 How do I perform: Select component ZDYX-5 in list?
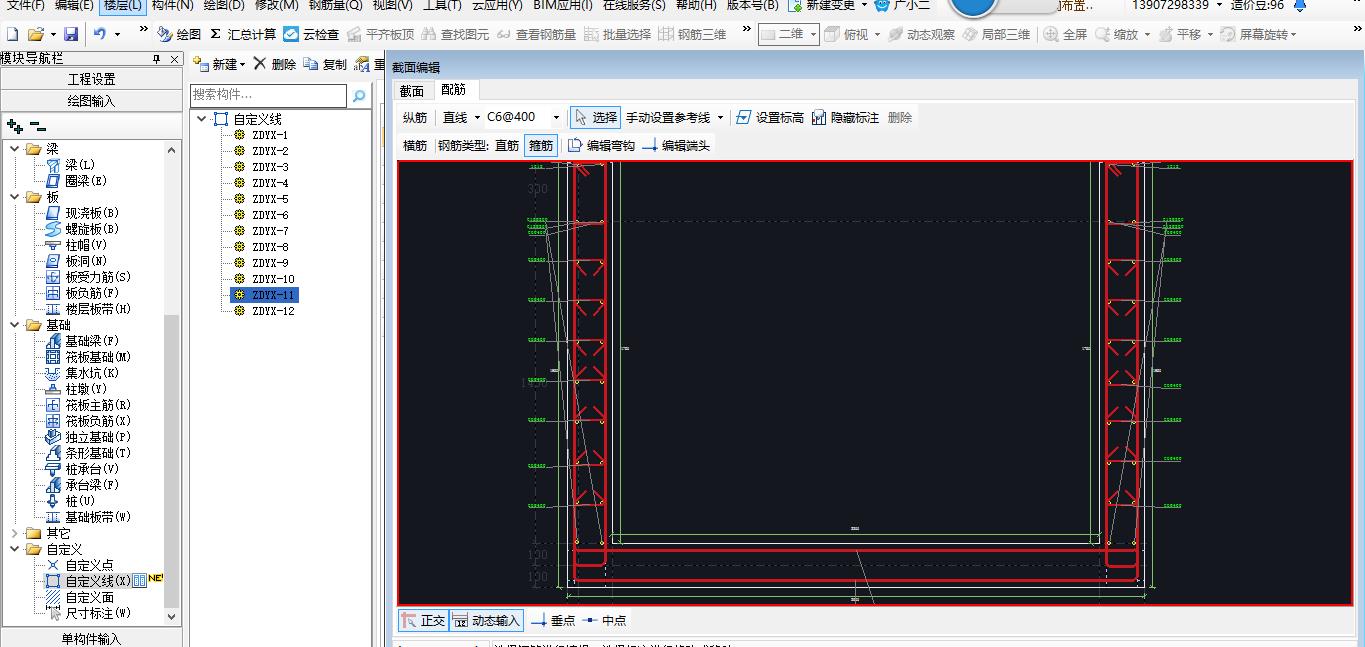point(270,199)
